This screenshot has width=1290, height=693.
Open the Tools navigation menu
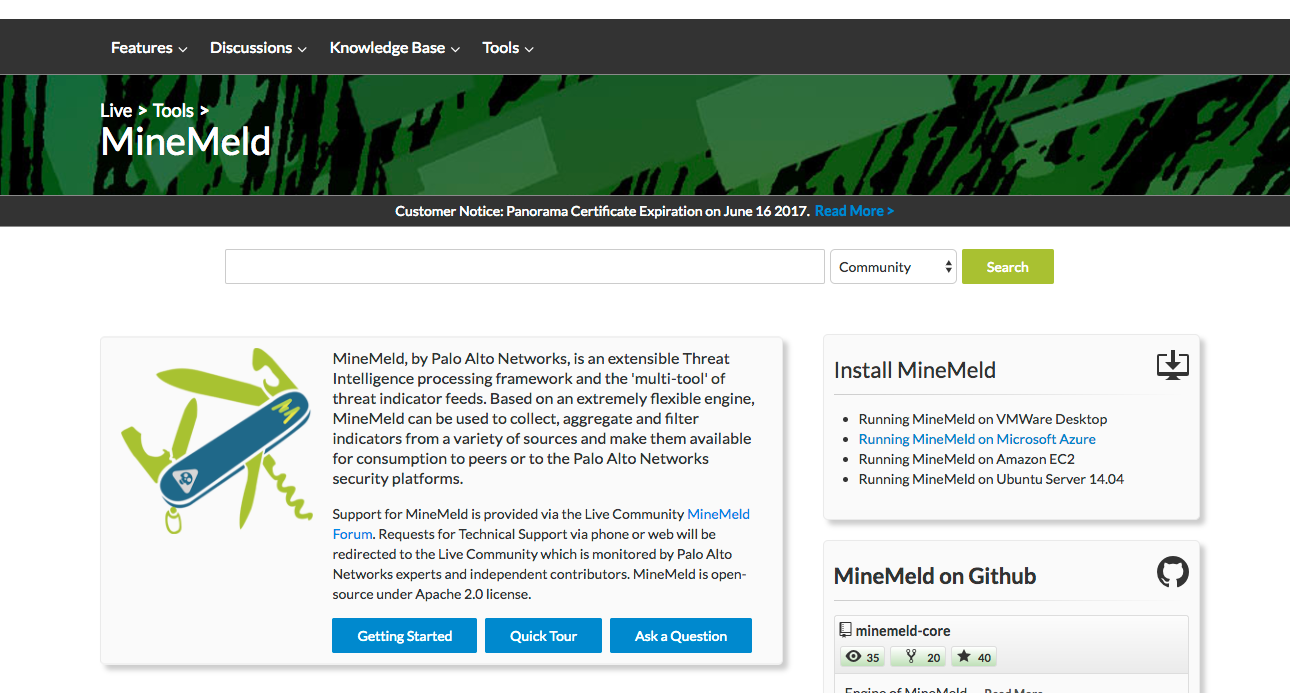pos(507,48)
